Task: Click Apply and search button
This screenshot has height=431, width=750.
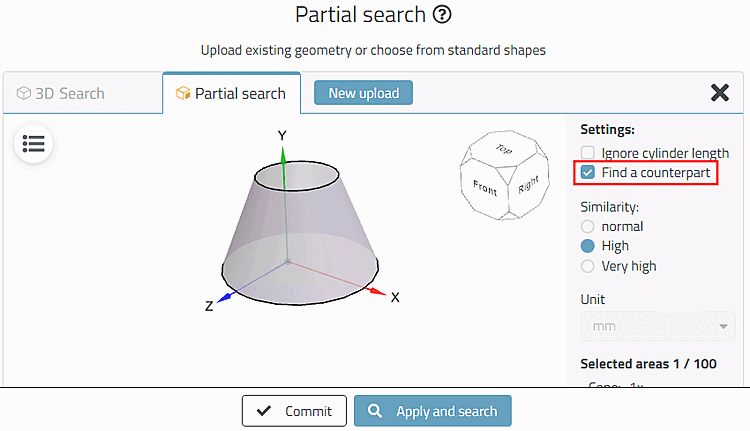Action: [432, 411]
